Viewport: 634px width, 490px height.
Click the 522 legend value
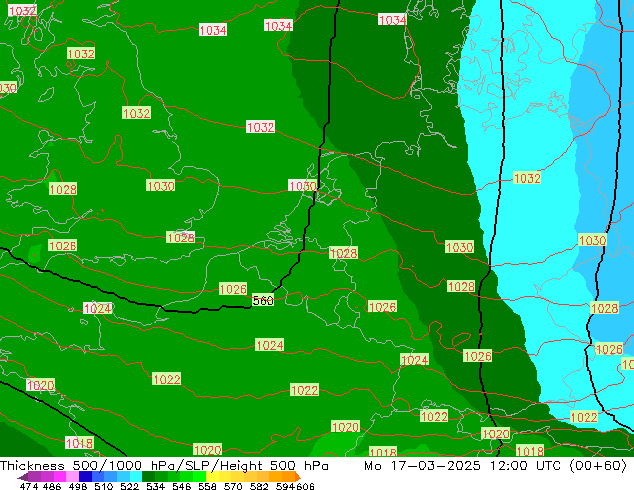pos(129,486)
